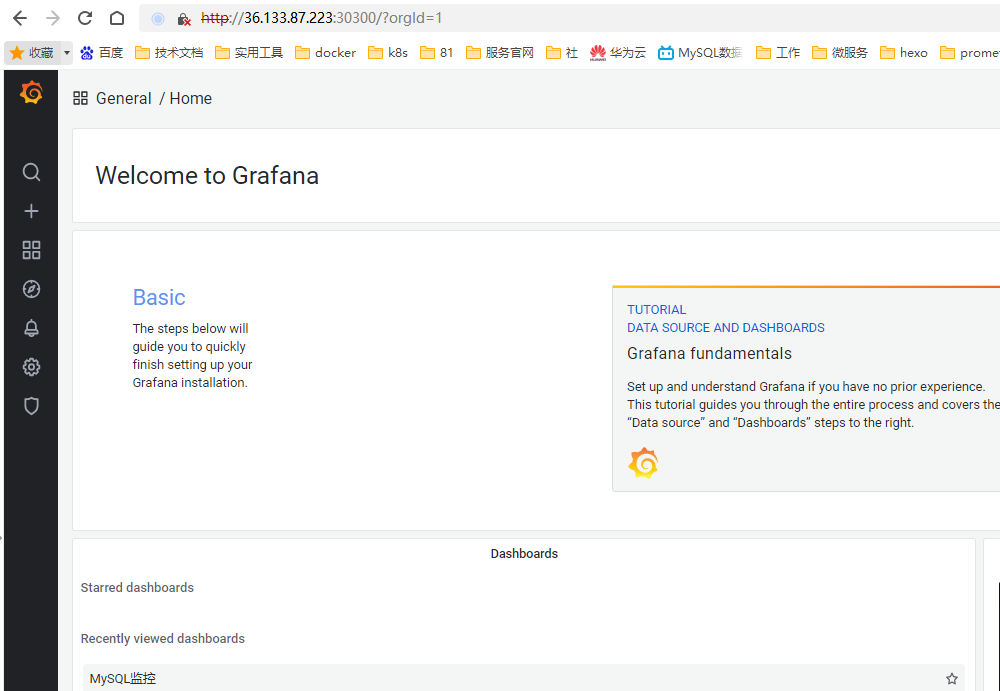Click the 收藏 favorites star button
The image size is (1000, 691).
pos(33,53)
